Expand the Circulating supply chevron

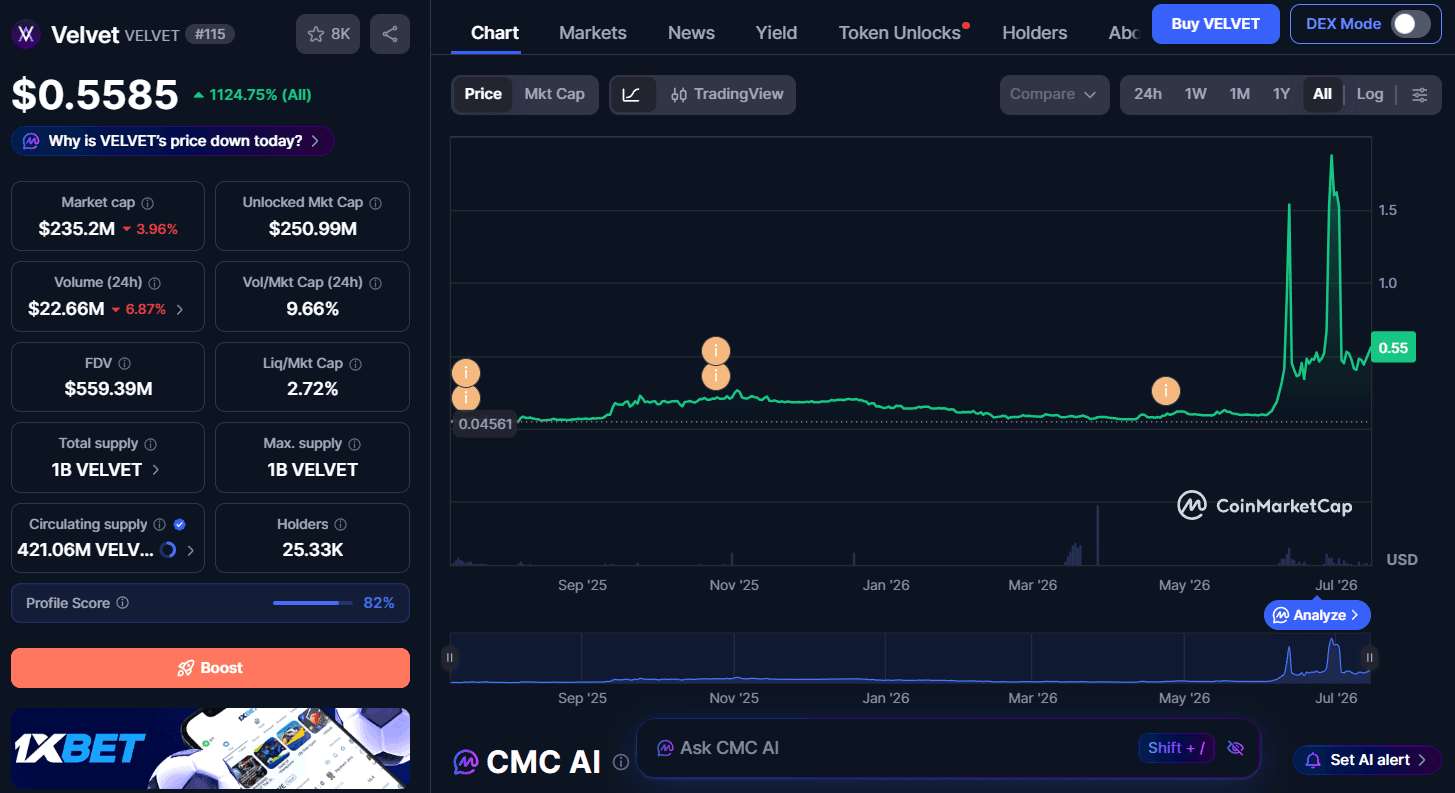click(x=191, y=550)
